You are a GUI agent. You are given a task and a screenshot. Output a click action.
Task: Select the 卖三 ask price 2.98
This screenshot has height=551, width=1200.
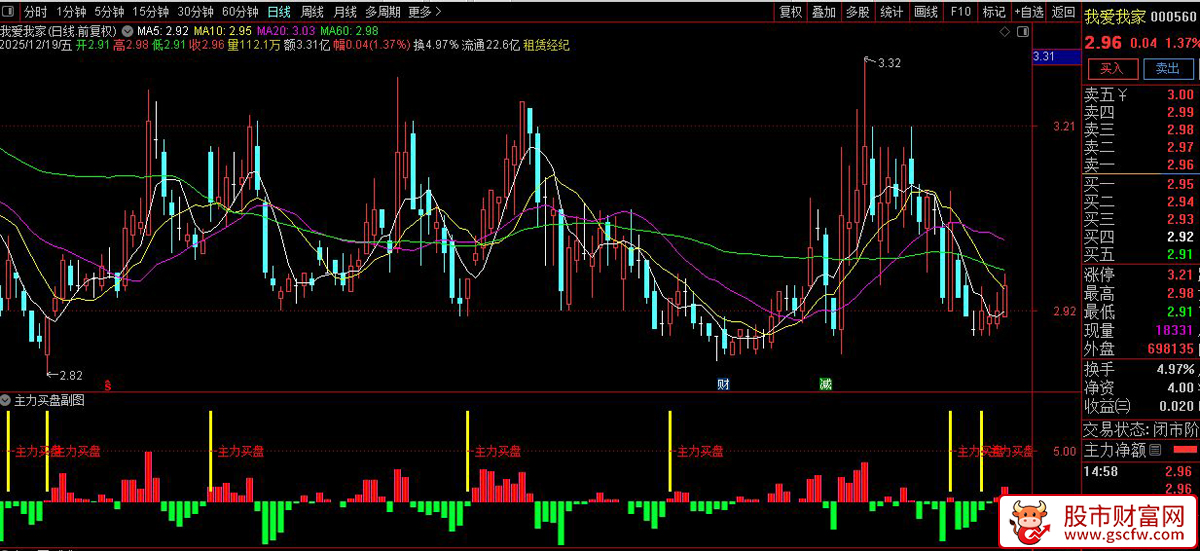click(1179, 130)
